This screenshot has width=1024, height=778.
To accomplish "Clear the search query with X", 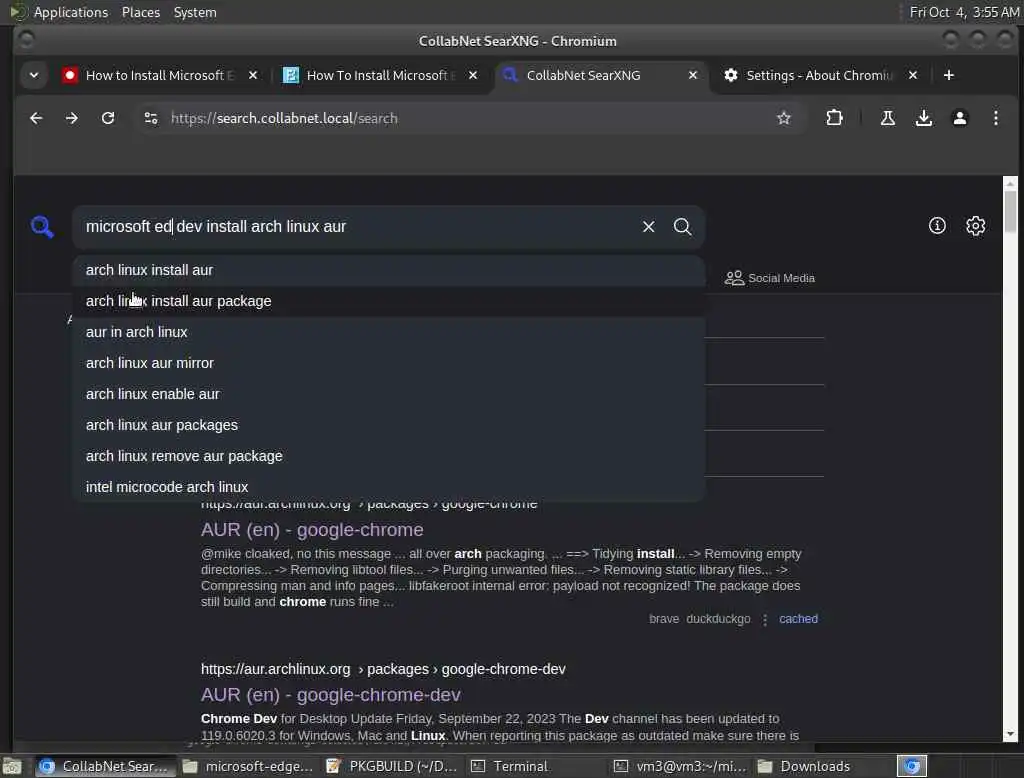I will point(648,227).
